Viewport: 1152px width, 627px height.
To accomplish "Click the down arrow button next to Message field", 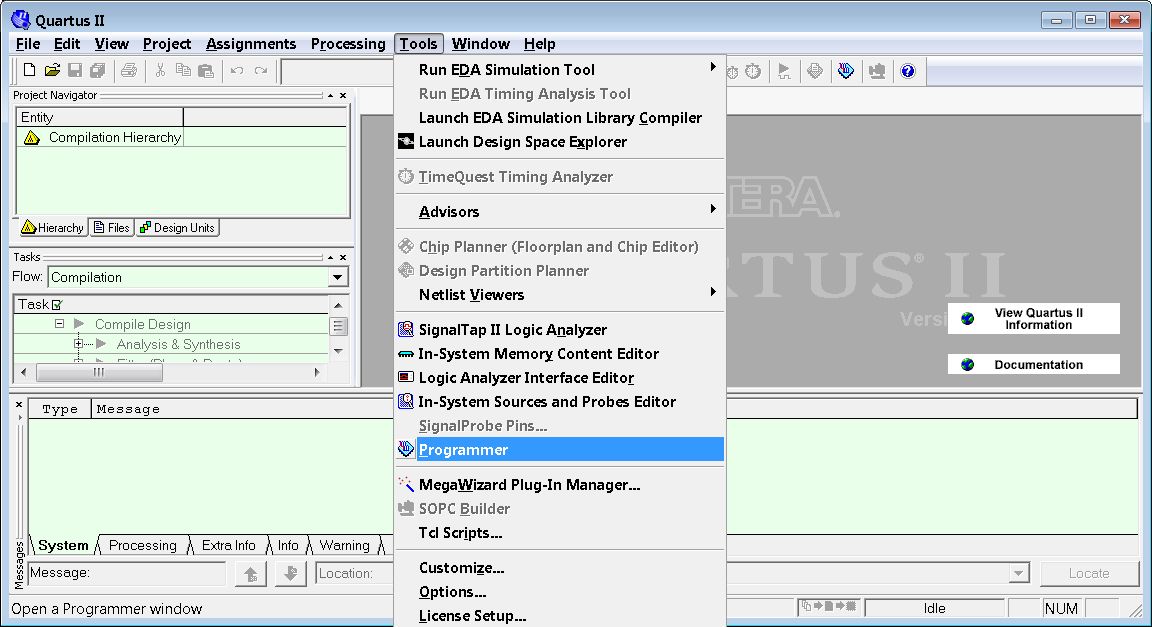I will pyautogui.click(x=290, y=573).
